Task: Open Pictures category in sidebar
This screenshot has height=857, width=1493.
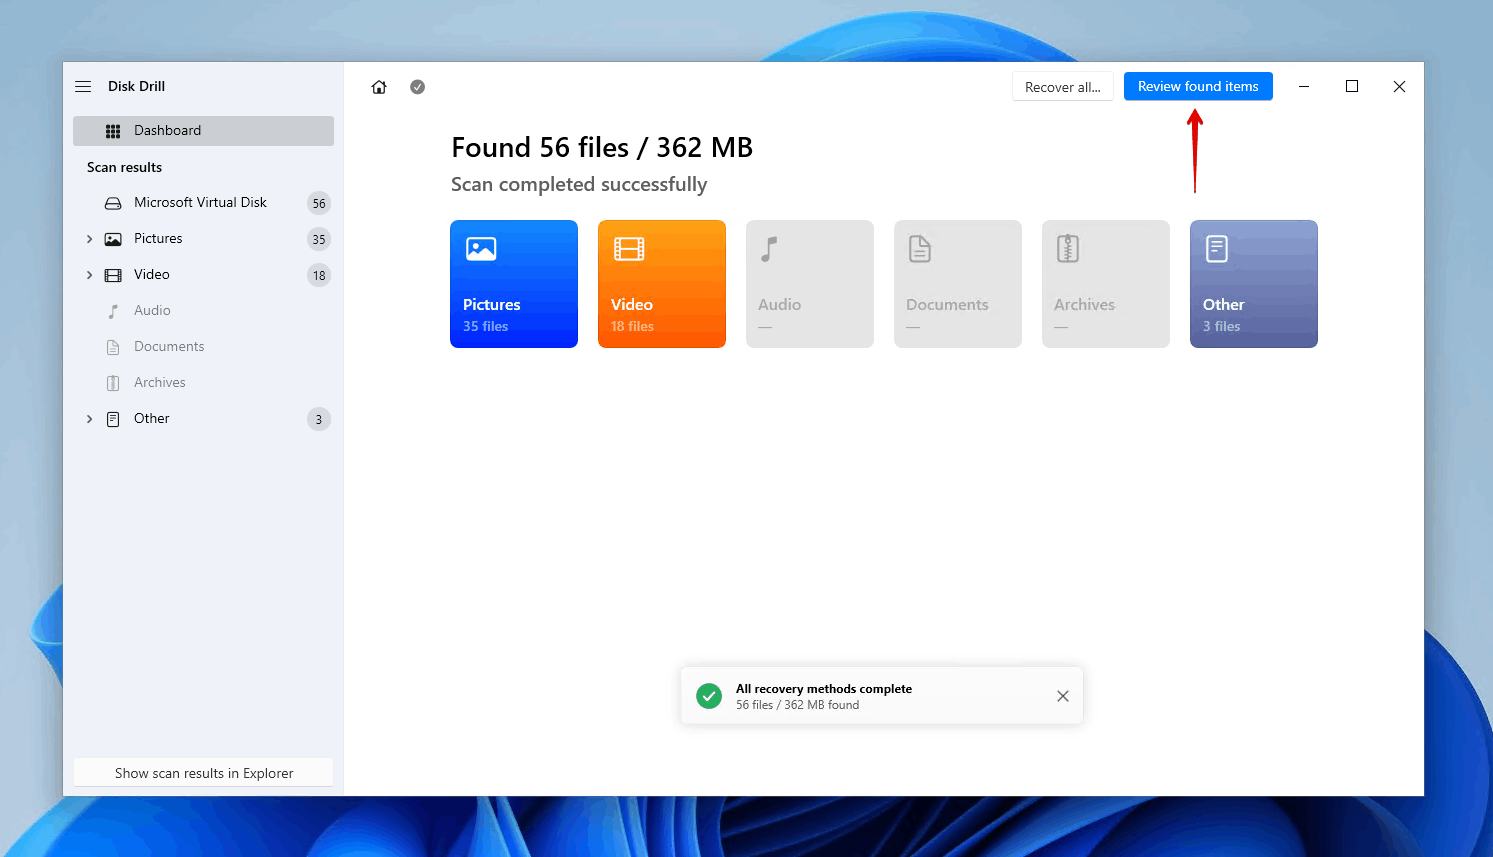Action: pyautogui.click(x=203, y=239)
